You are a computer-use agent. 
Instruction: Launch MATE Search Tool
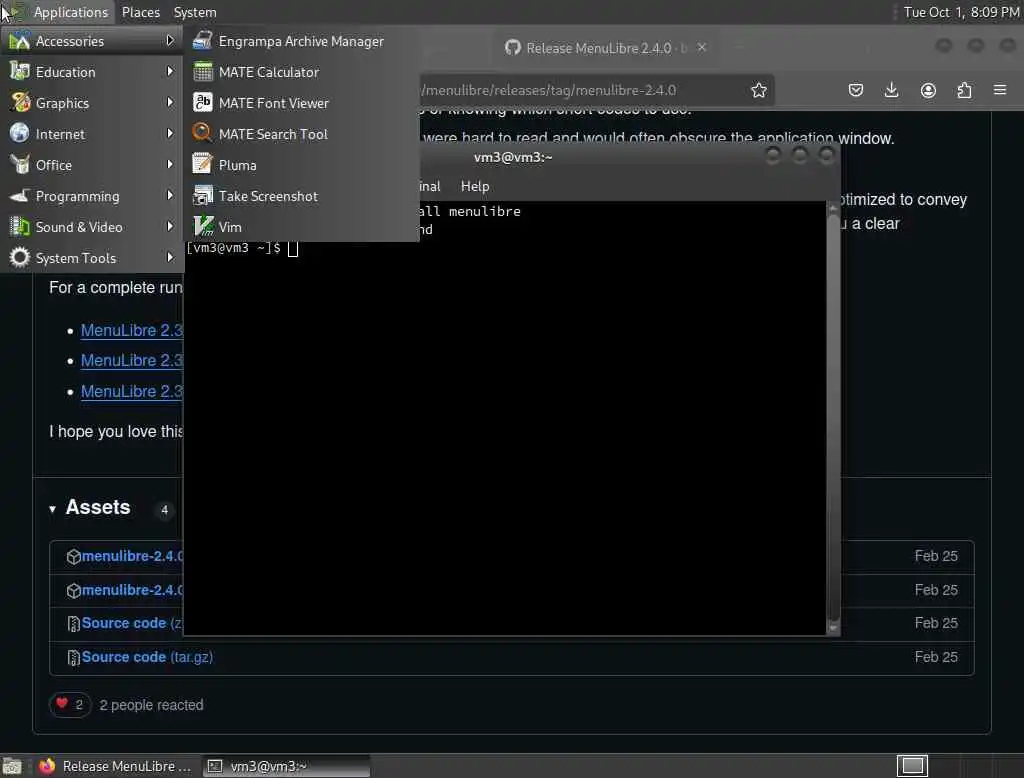301,134
